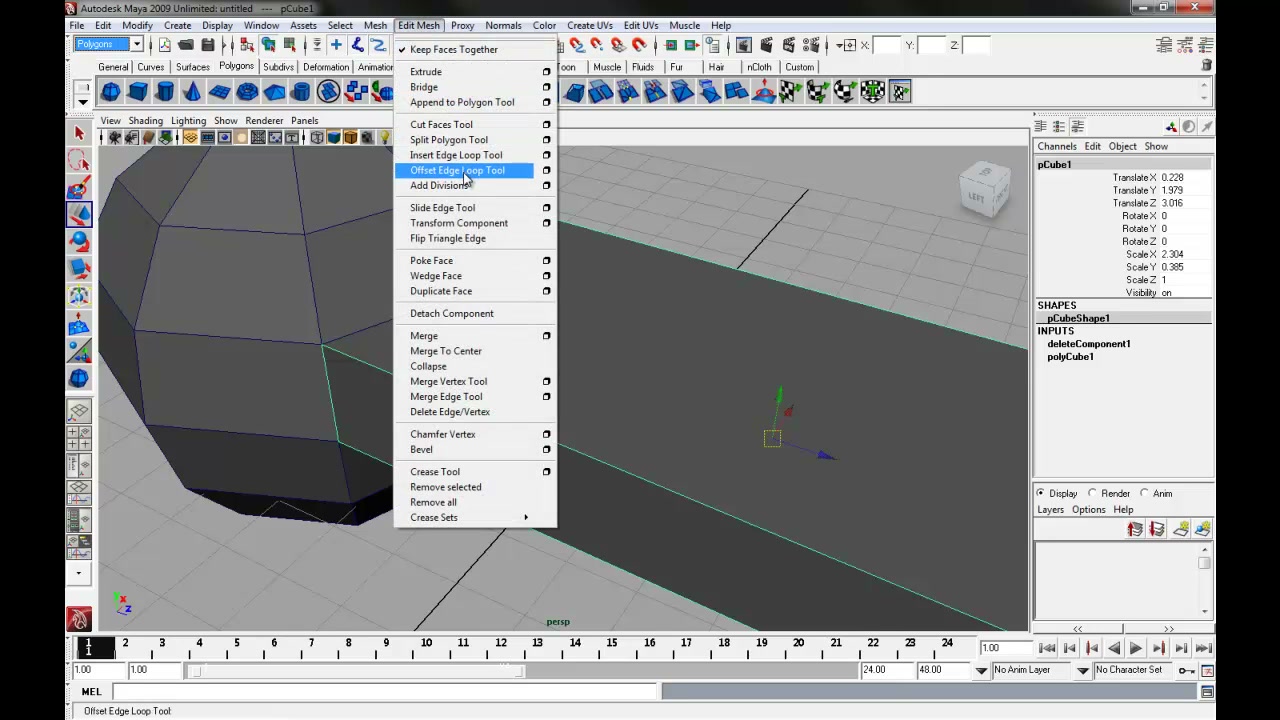Image resolution: width=1280 pixels, height=720 pixels.
Task: Play the animation forward
Action: [1136, 648]
